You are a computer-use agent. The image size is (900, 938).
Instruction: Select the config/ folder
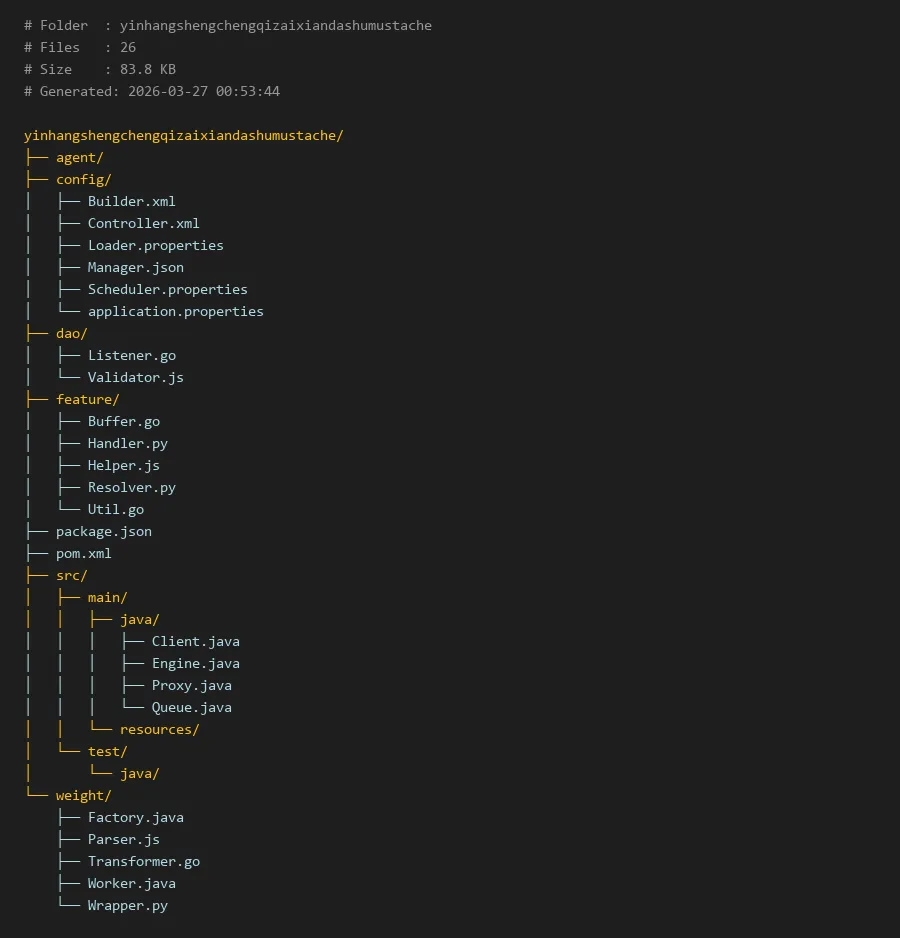(83, 179)
